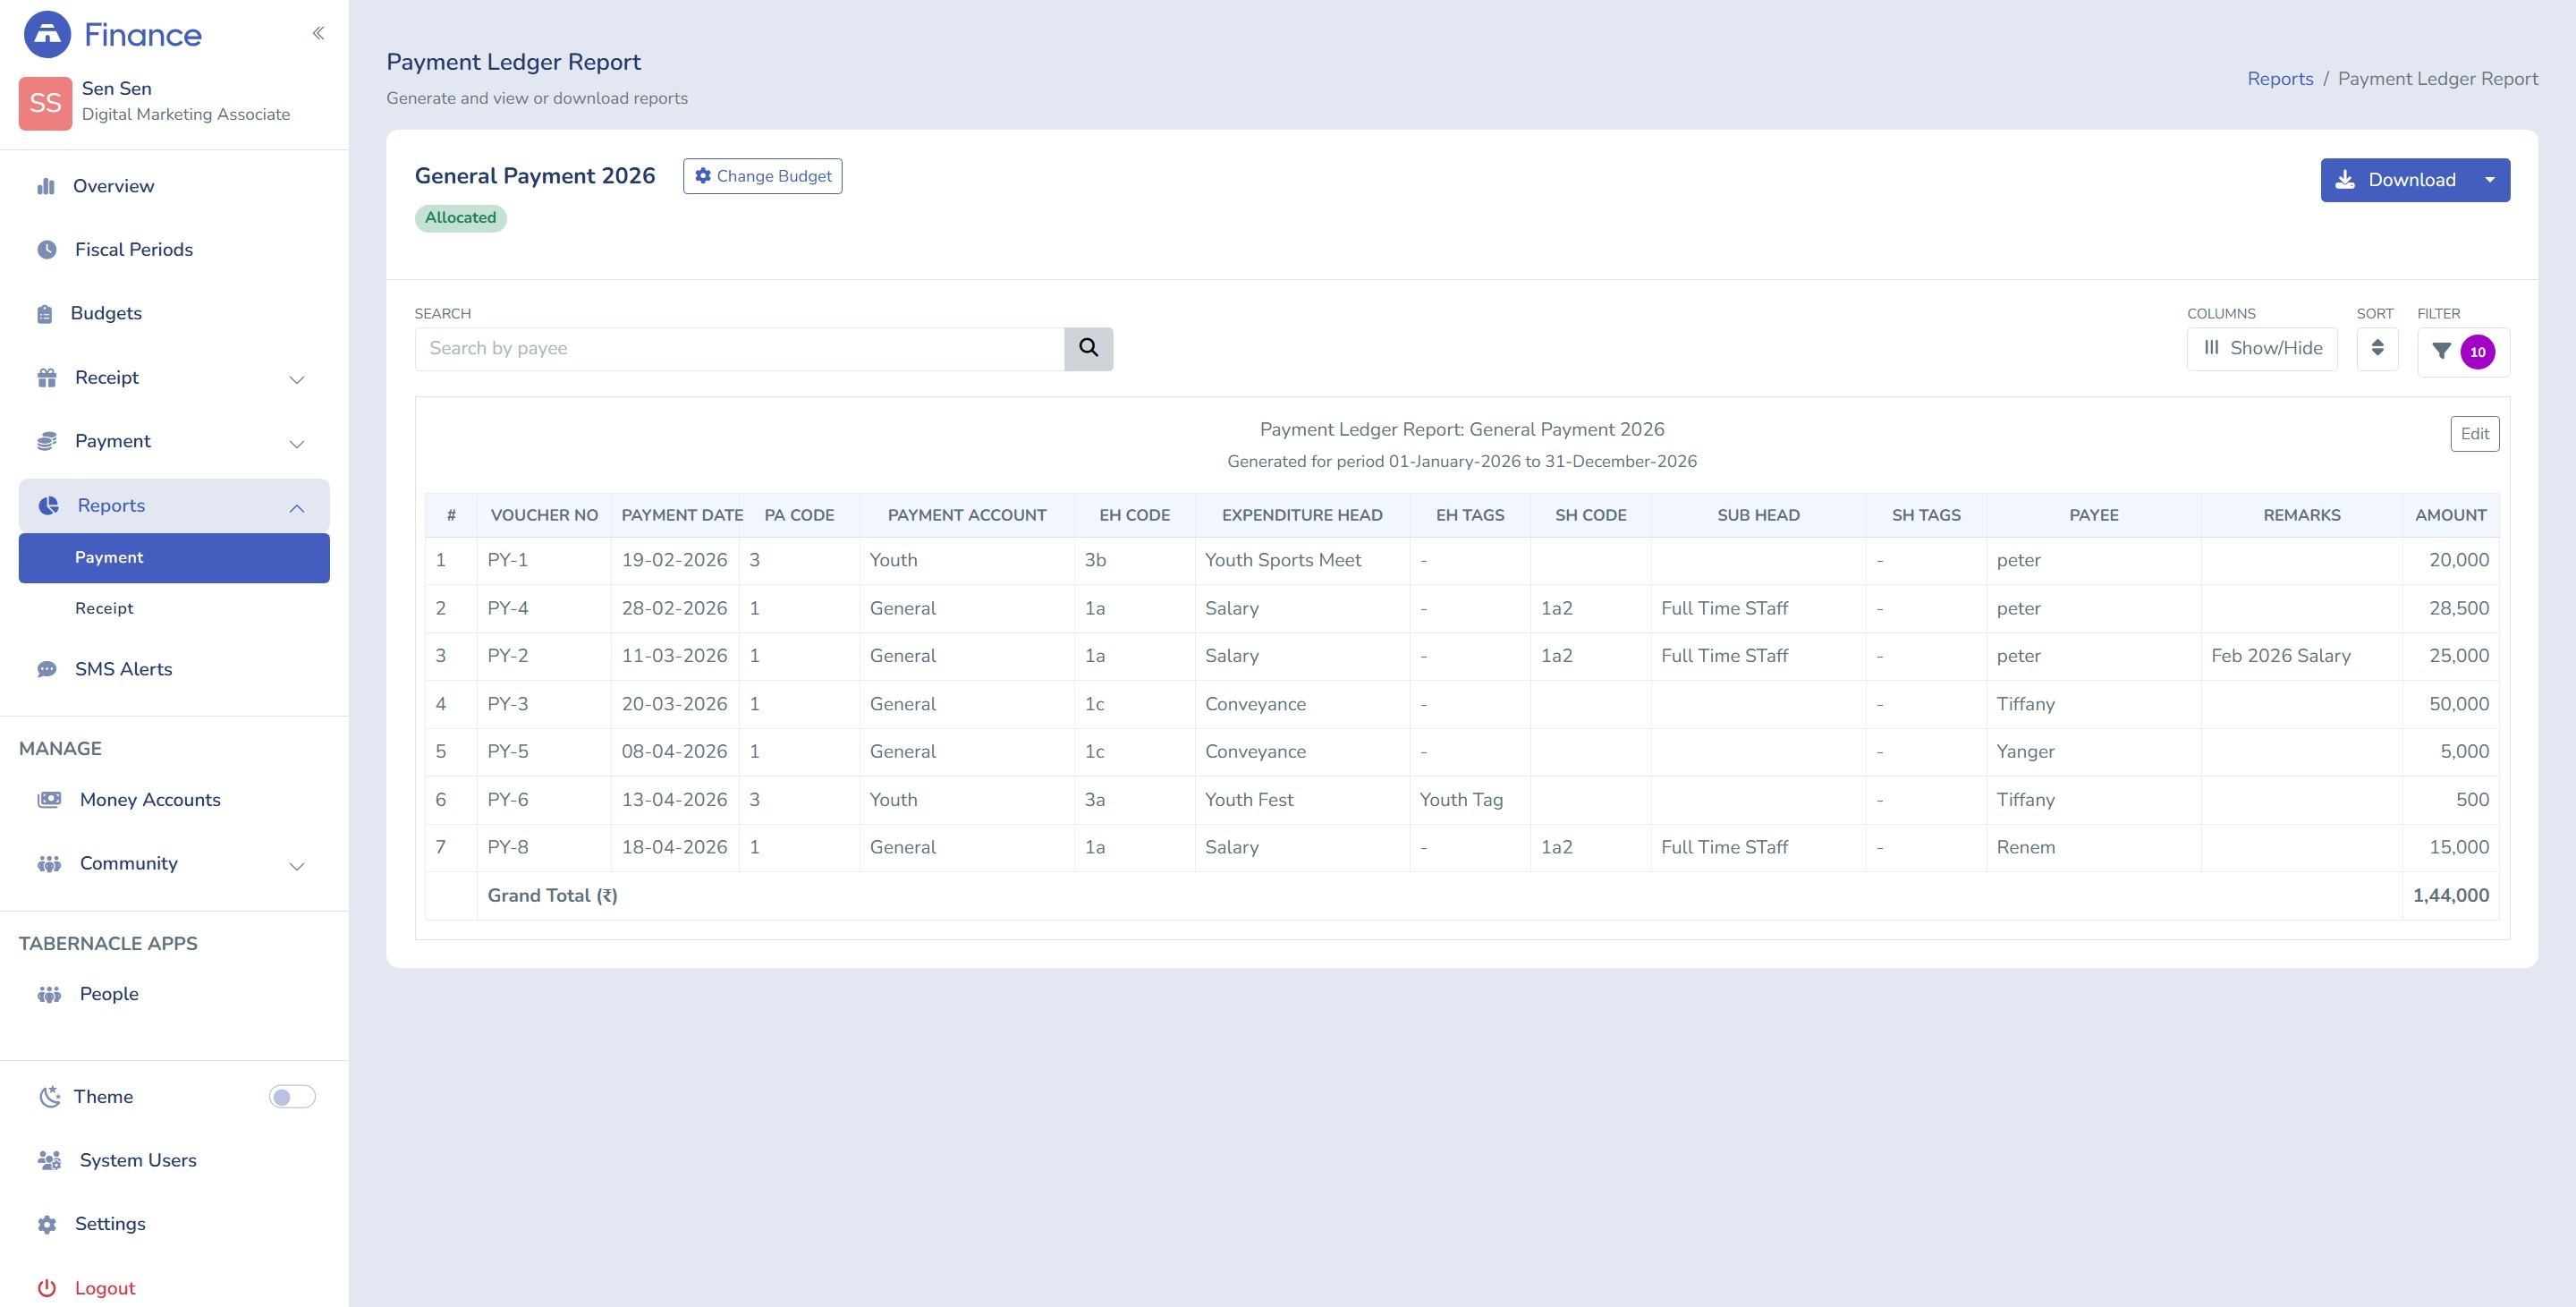Click the columns icon in Show/Hide
Screen dimensions: 2576x1307
pyautogui.click(x=2211, y=348)
